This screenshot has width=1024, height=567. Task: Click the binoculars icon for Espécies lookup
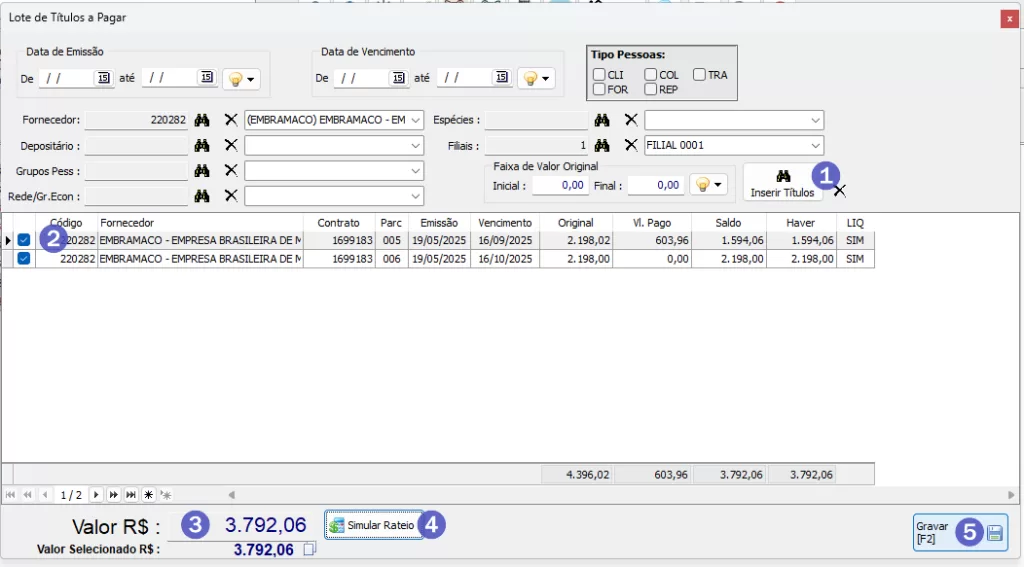tap(602, 120)
